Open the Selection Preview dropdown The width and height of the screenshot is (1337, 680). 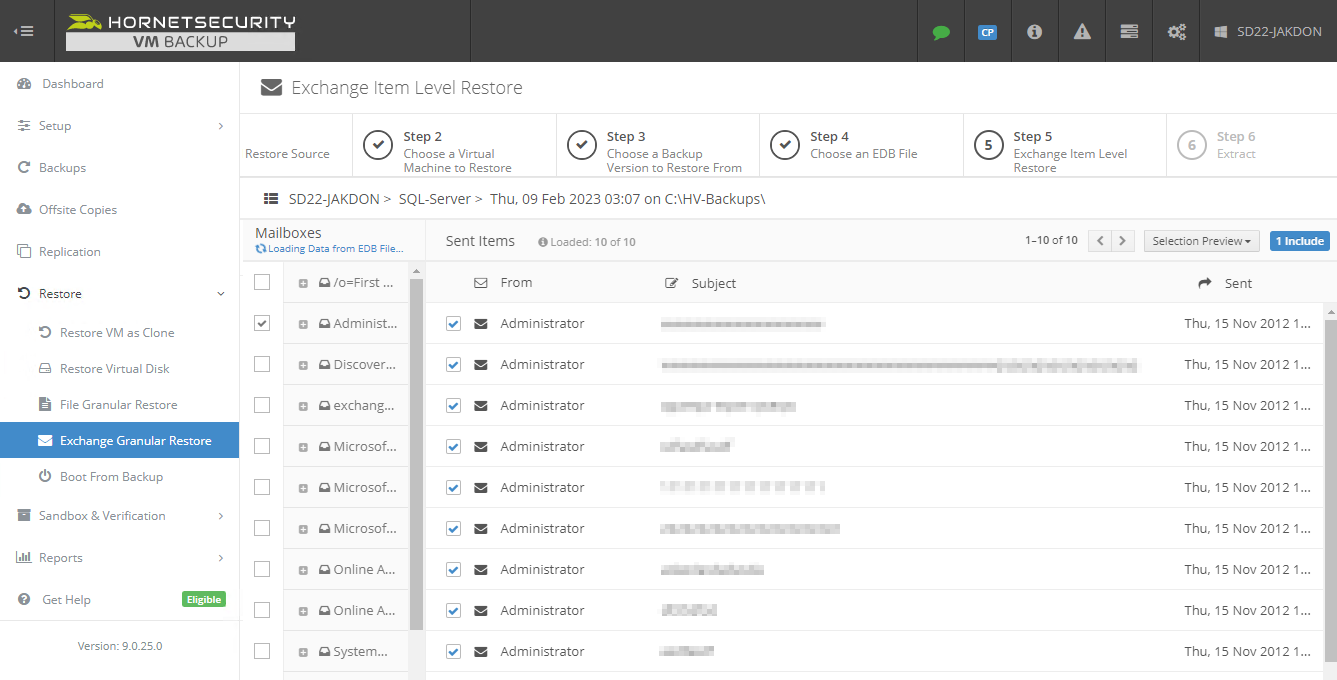pyautogui.click(x=1201, y=241)
